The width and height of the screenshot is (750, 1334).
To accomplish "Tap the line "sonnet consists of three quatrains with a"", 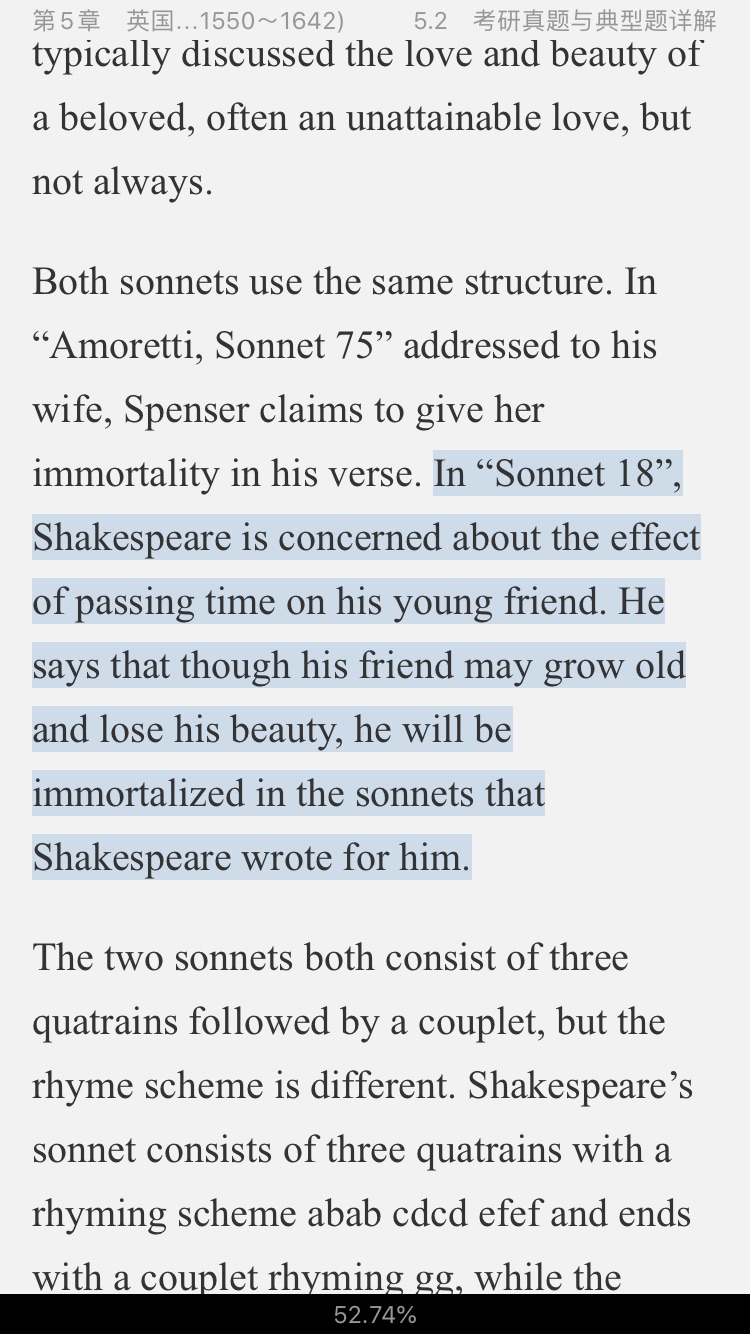I will 351,1150.
